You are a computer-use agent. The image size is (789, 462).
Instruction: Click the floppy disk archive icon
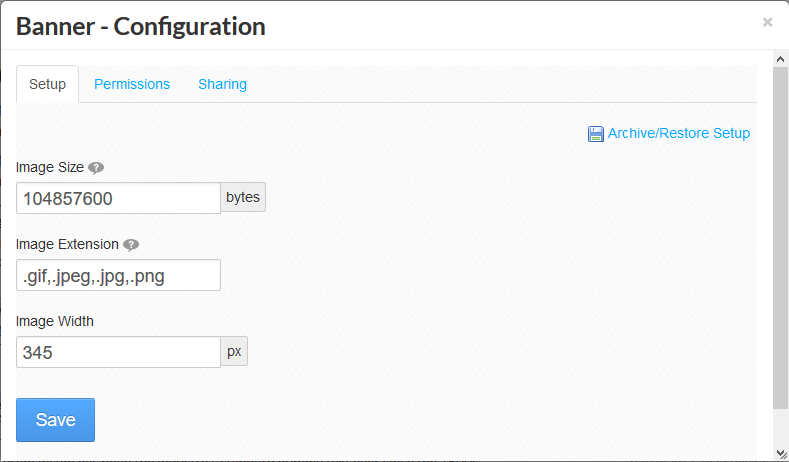tap(596, 134)
